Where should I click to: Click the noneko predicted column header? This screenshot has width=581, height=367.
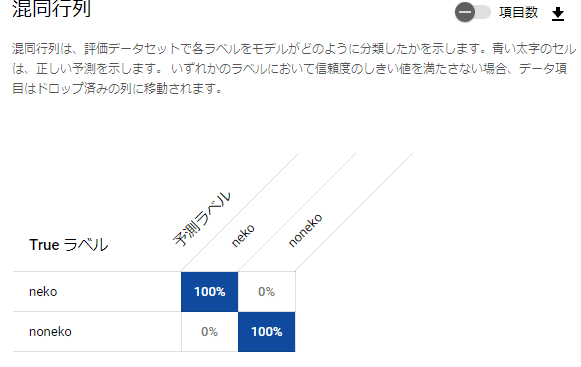305,230
